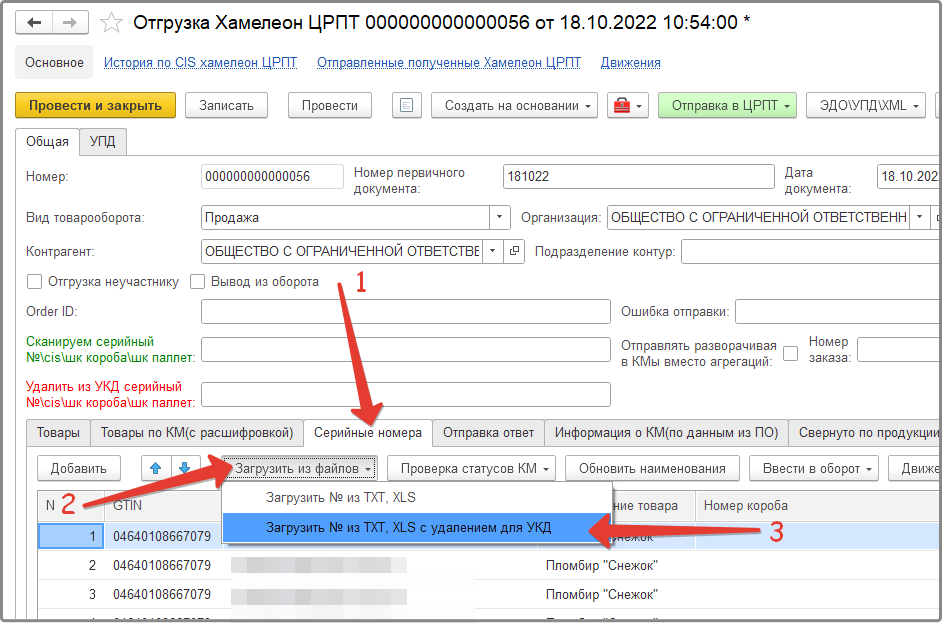Screen dimensions: 942x623
Task: Open the Отправка ответ tab
Action: tap(488, 433)
